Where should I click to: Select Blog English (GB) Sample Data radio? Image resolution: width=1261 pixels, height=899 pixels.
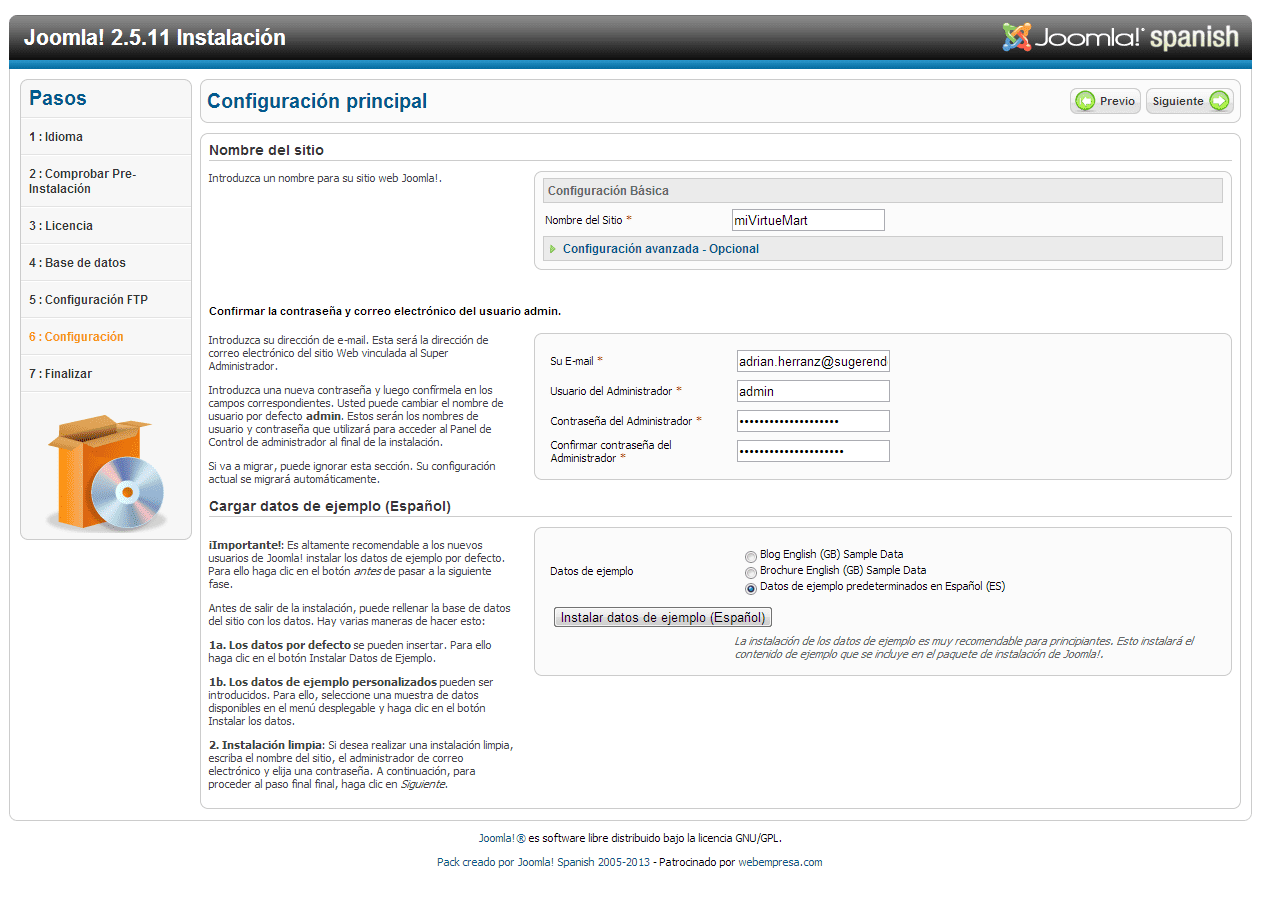(751, 556)
